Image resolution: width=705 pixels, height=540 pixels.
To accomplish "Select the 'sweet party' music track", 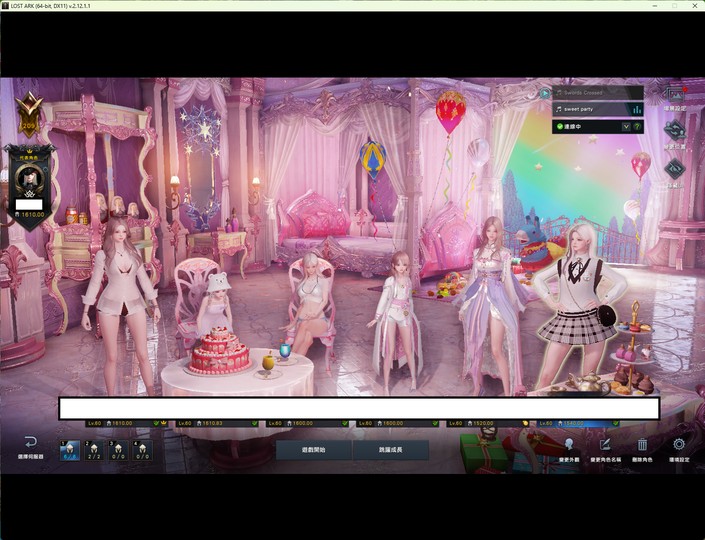I will point(598,109).
